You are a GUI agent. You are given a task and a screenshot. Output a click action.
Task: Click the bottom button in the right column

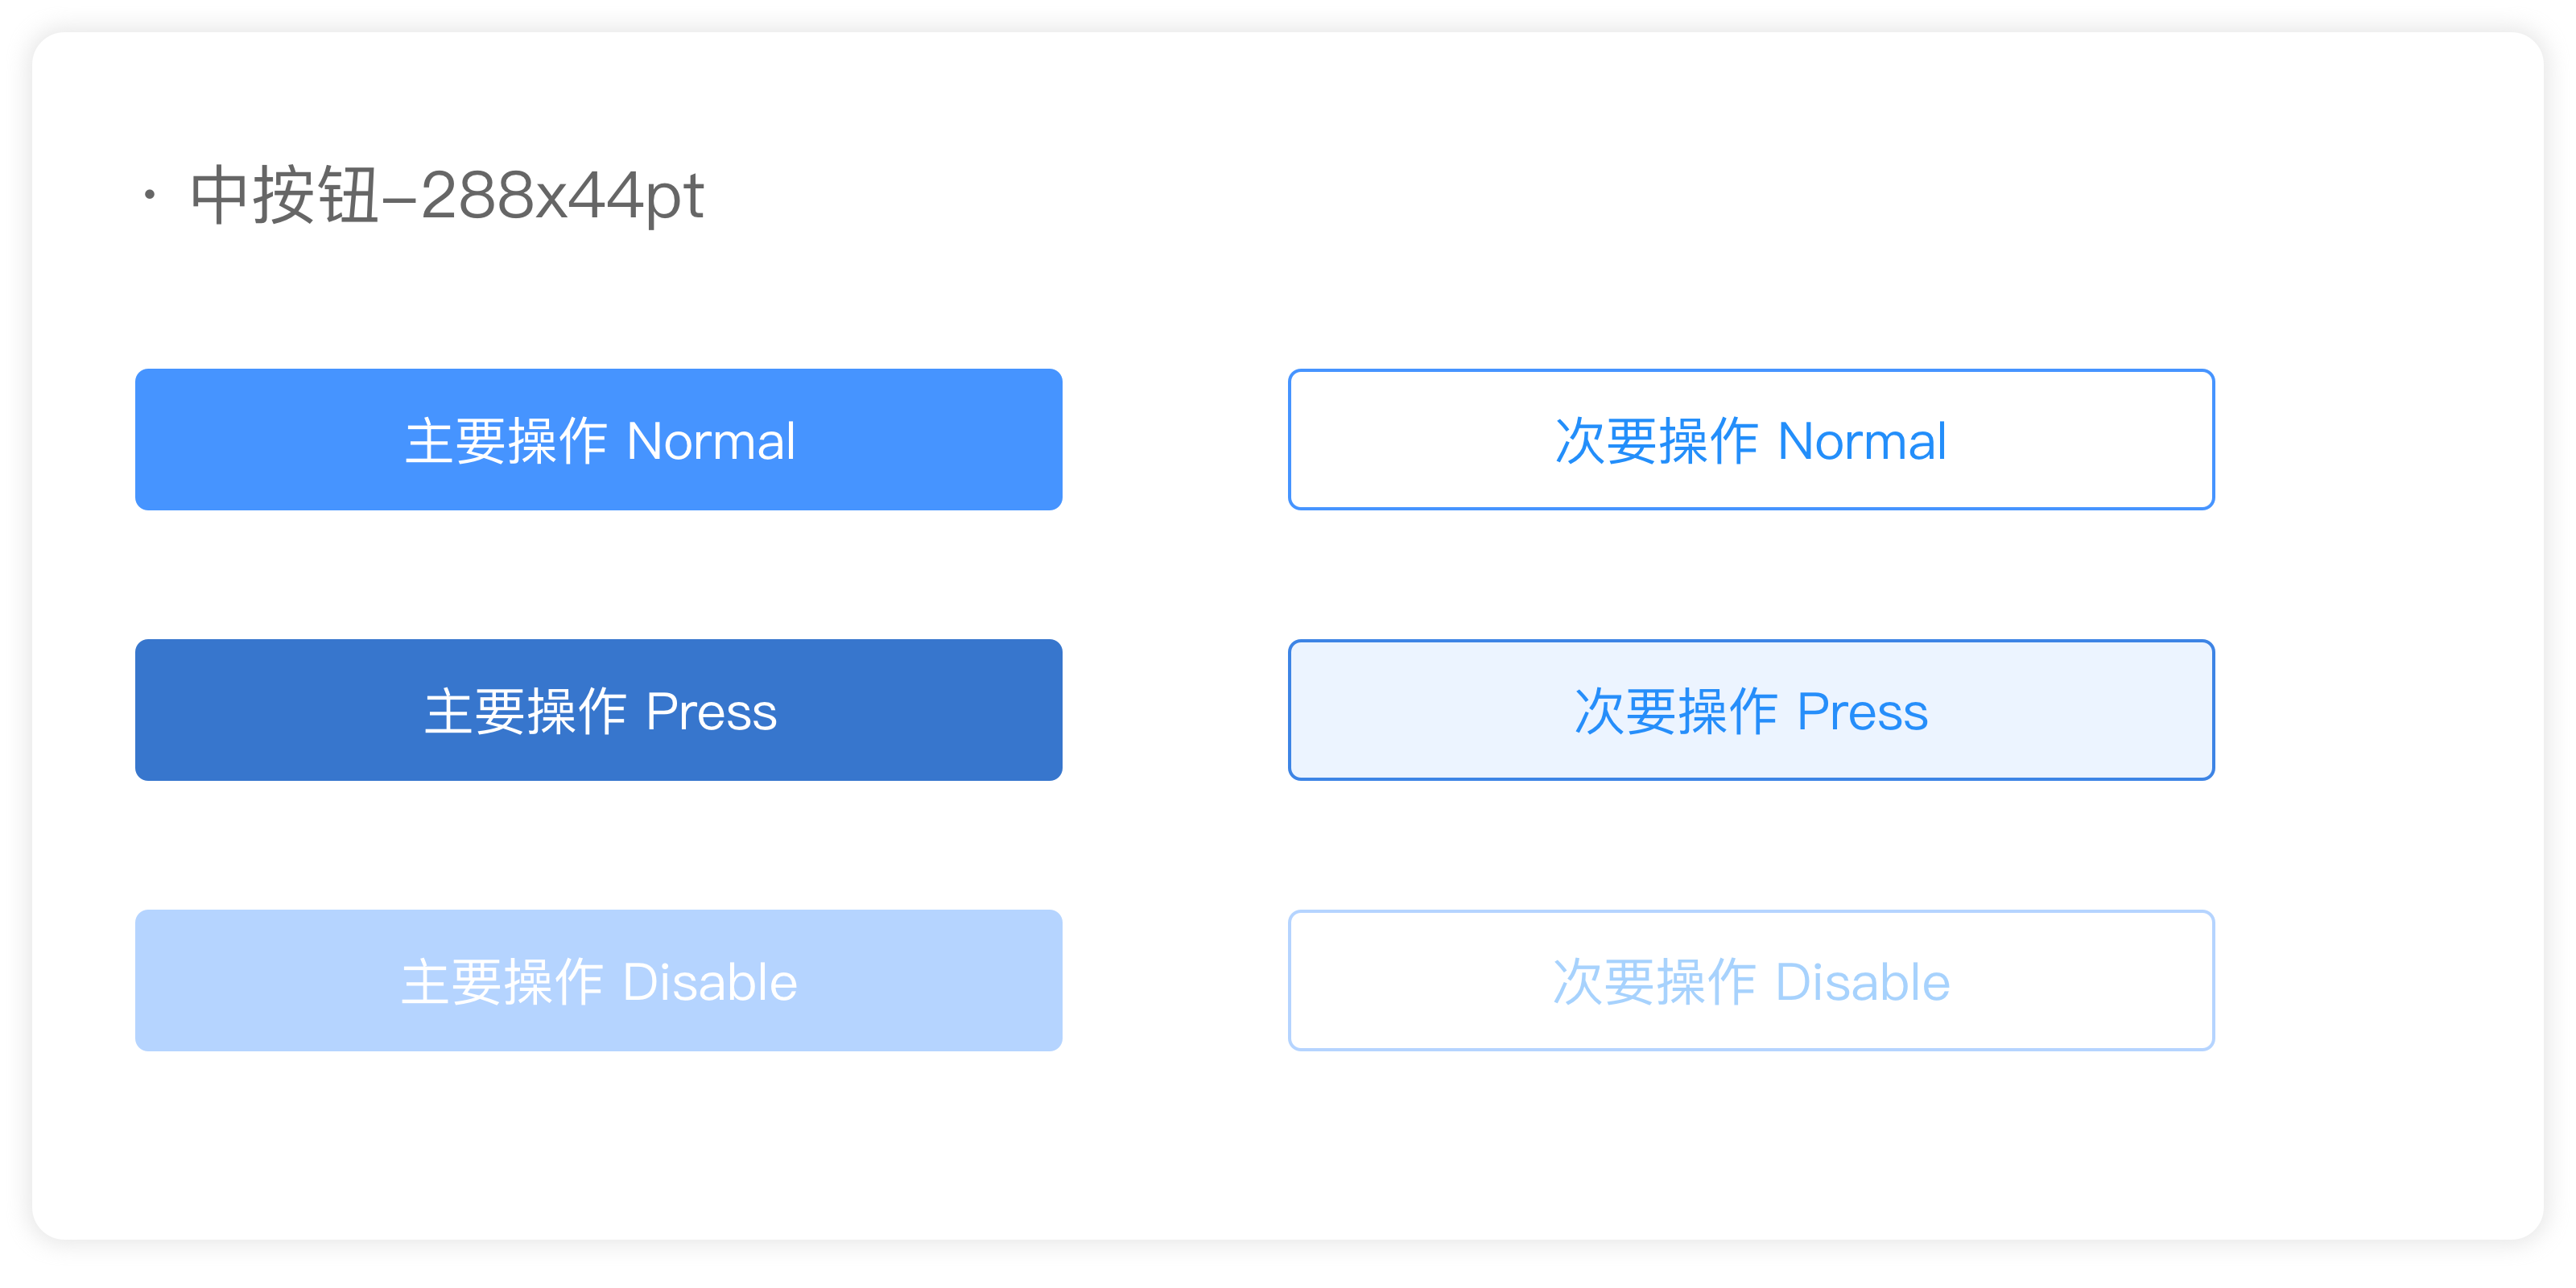click(1750, 981)
